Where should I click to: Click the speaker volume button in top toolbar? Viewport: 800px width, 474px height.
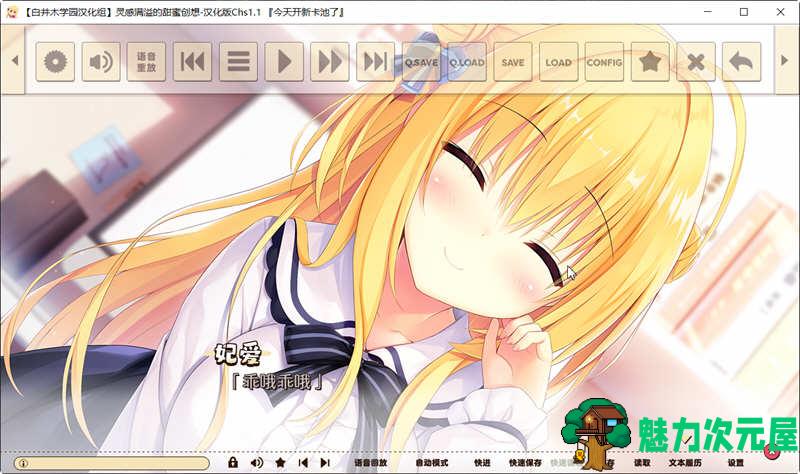tap(101, 62)
